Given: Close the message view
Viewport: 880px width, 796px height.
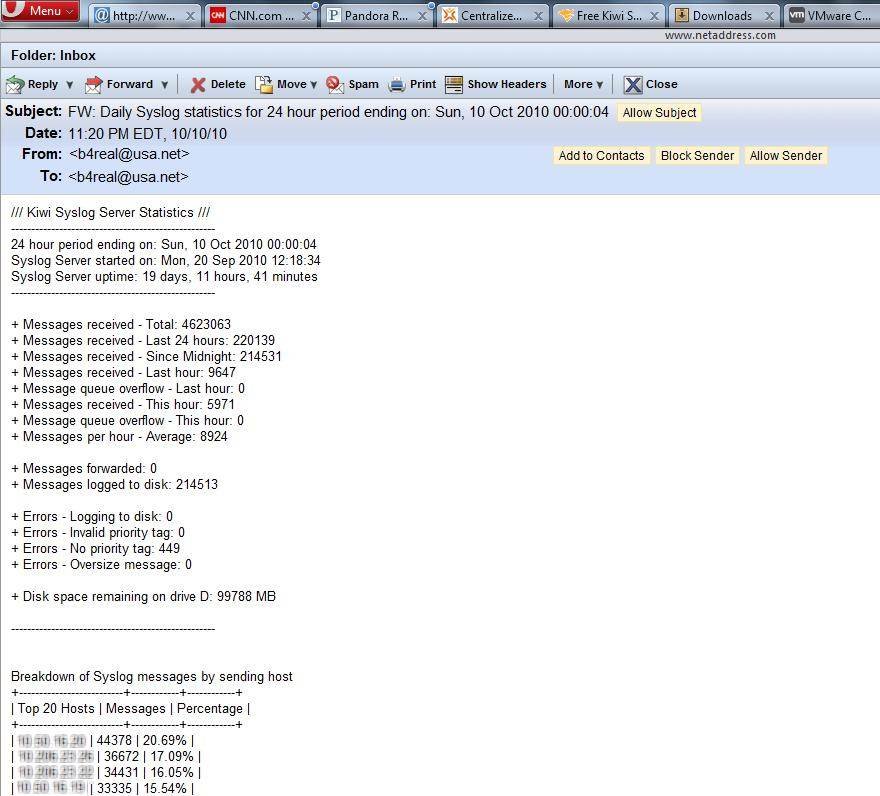Looking at the screenshot, I should pos(650,85).
